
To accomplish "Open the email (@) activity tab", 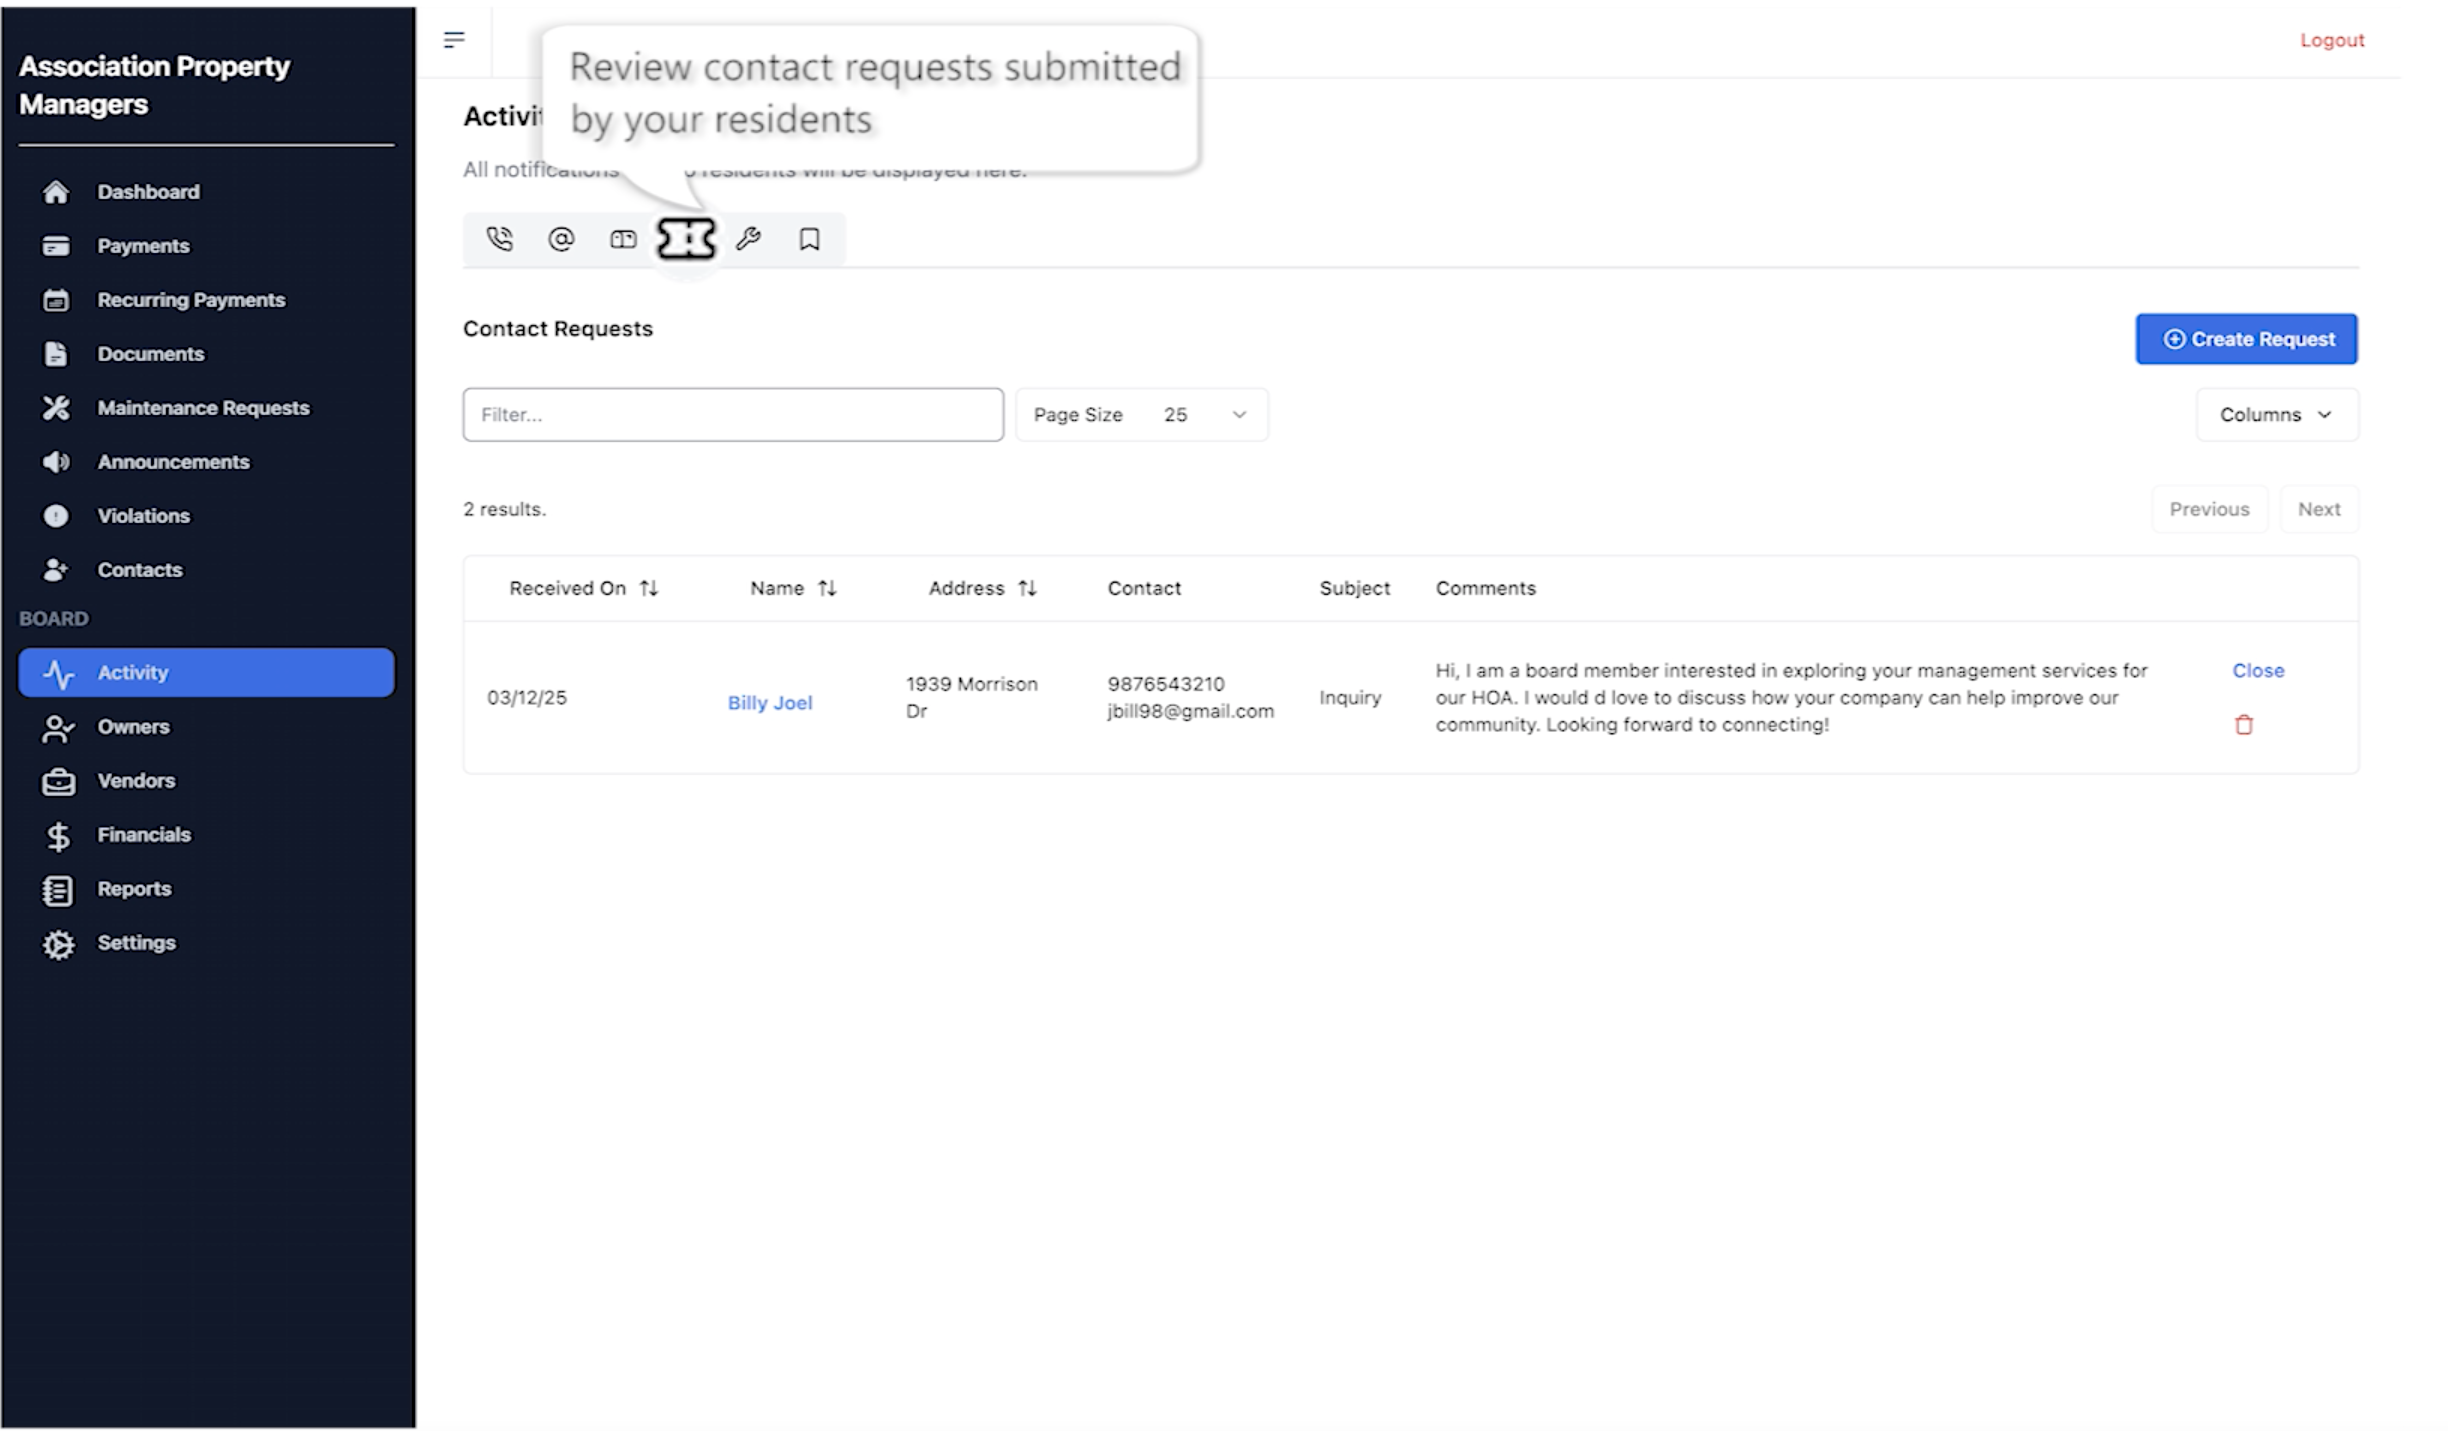I will tap(561, 239).
